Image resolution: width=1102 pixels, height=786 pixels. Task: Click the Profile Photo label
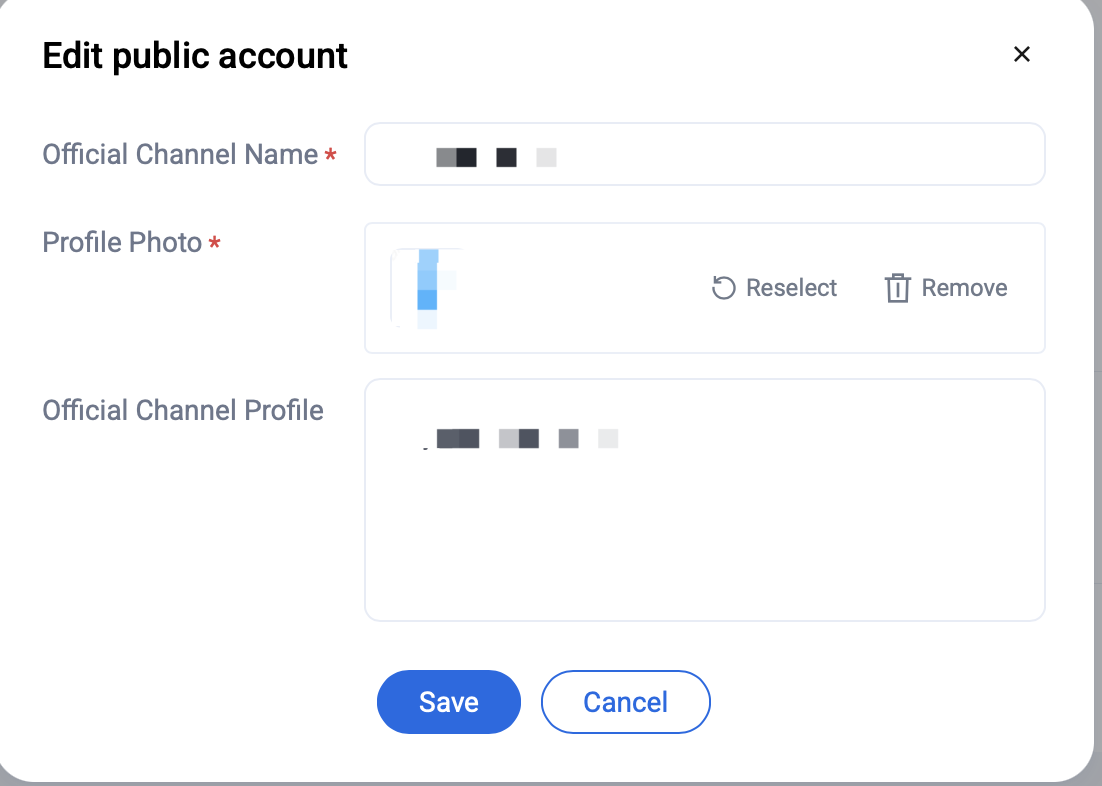click(122, 243)
